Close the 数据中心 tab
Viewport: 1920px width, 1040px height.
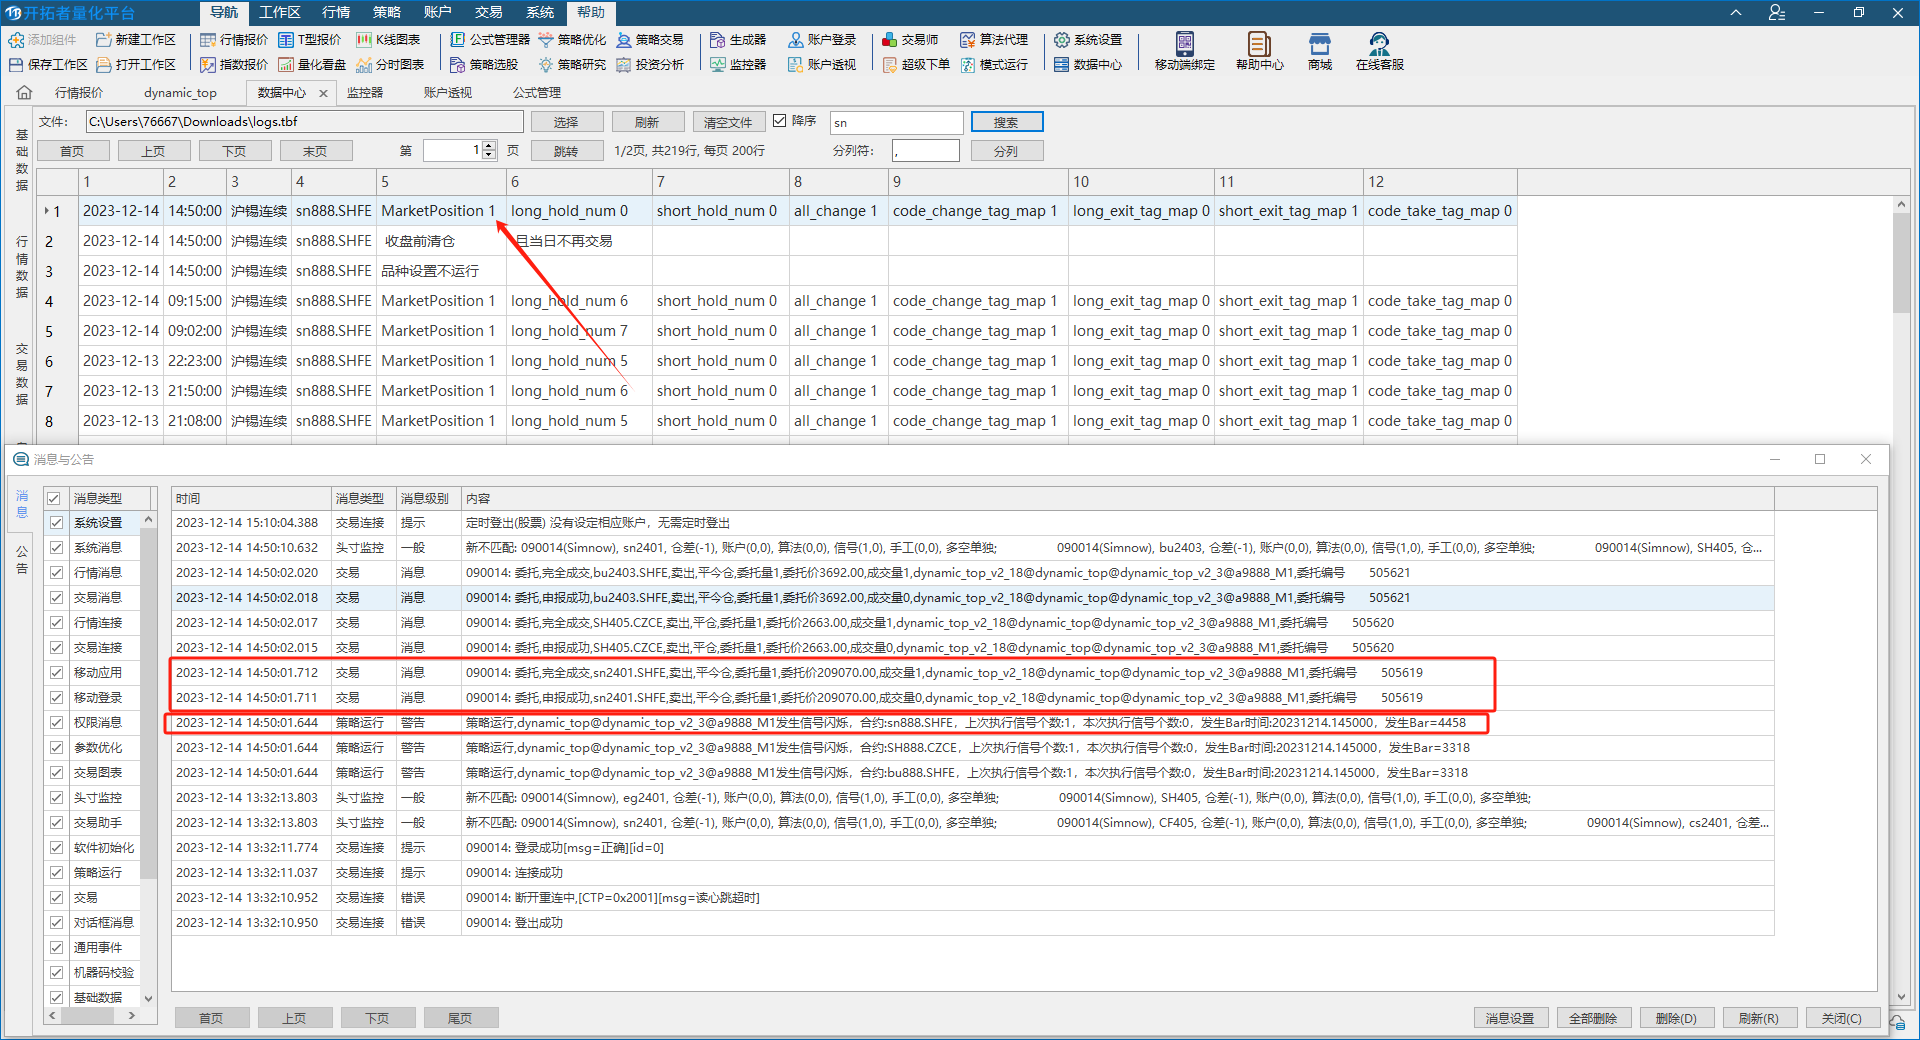323,93
